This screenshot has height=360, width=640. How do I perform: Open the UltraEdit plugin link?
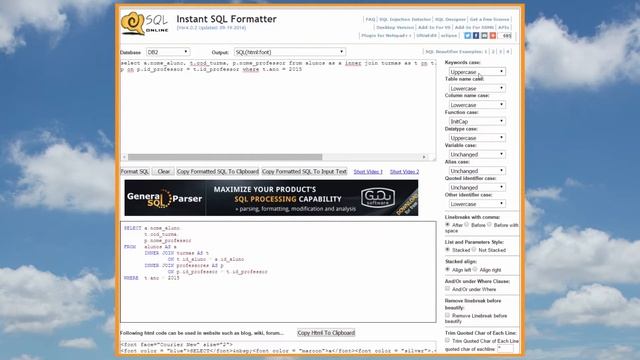point(427,36)
